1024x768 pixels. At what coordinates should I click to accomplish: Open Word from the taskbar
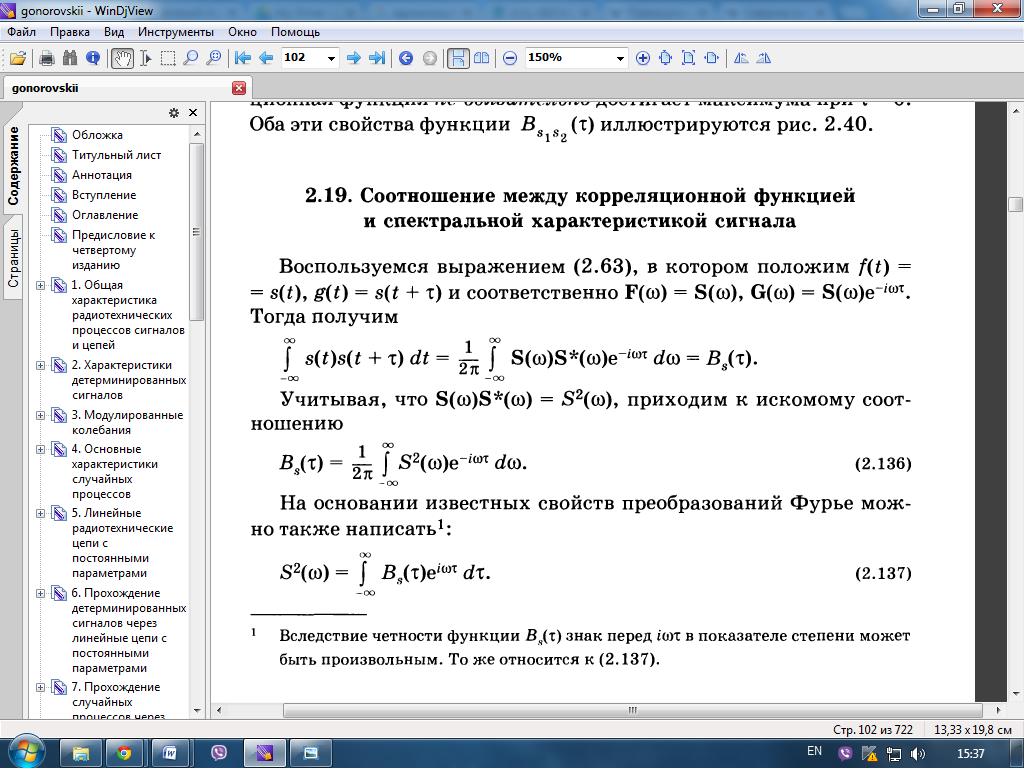pos(170,754)
